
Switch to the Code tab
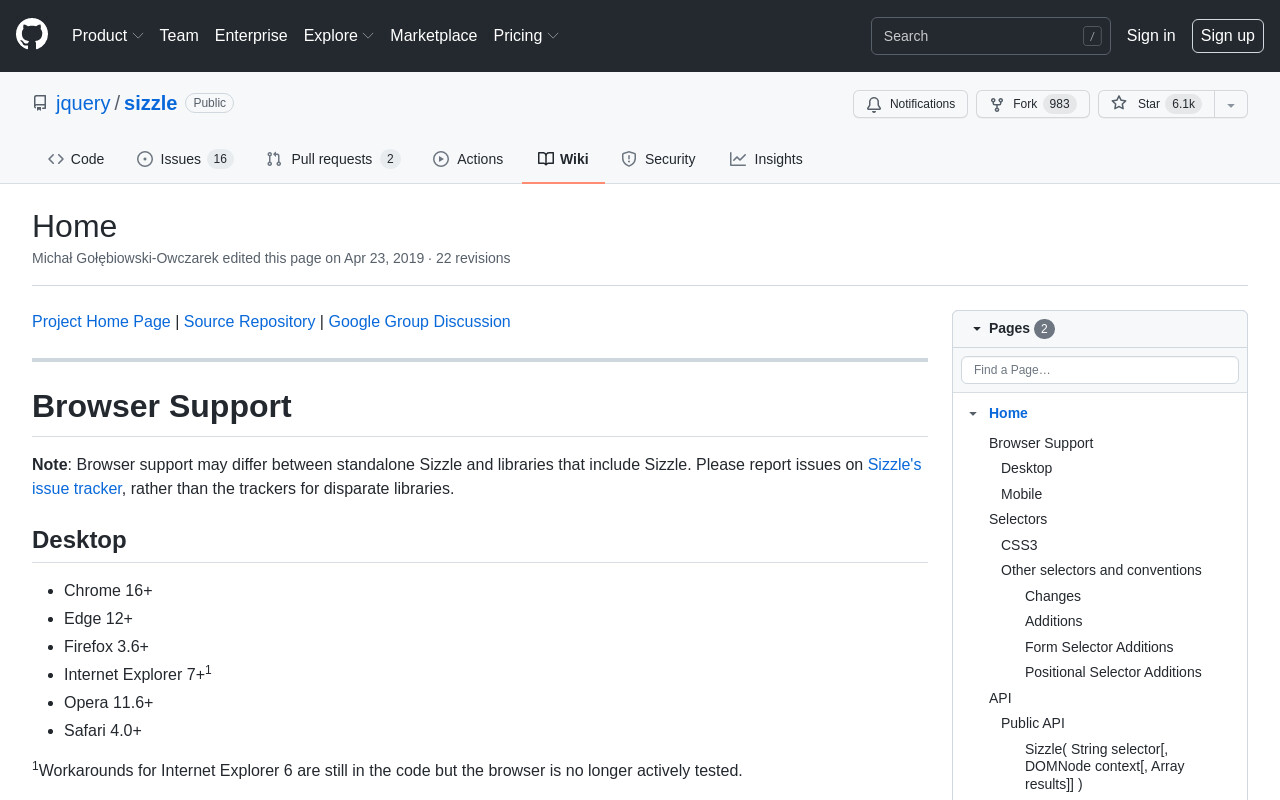[x=76, y=159]
